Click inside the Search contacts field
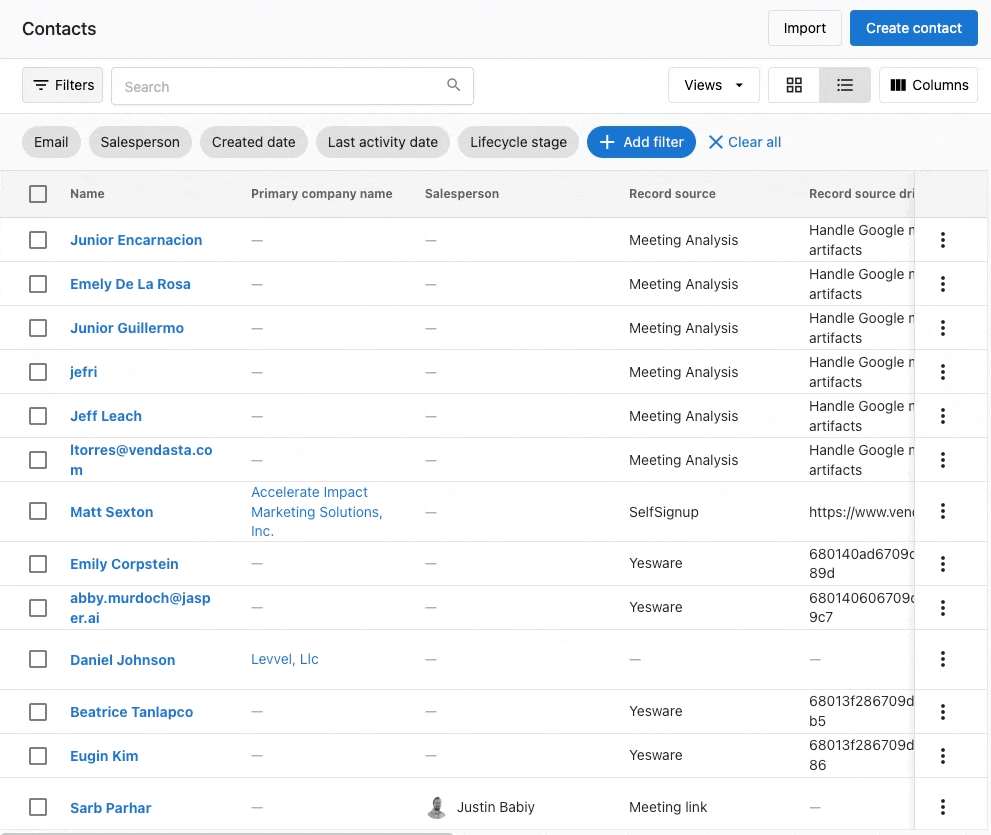Screen dimensions: 991x835 pyautogui.click(x=280, y=86)
